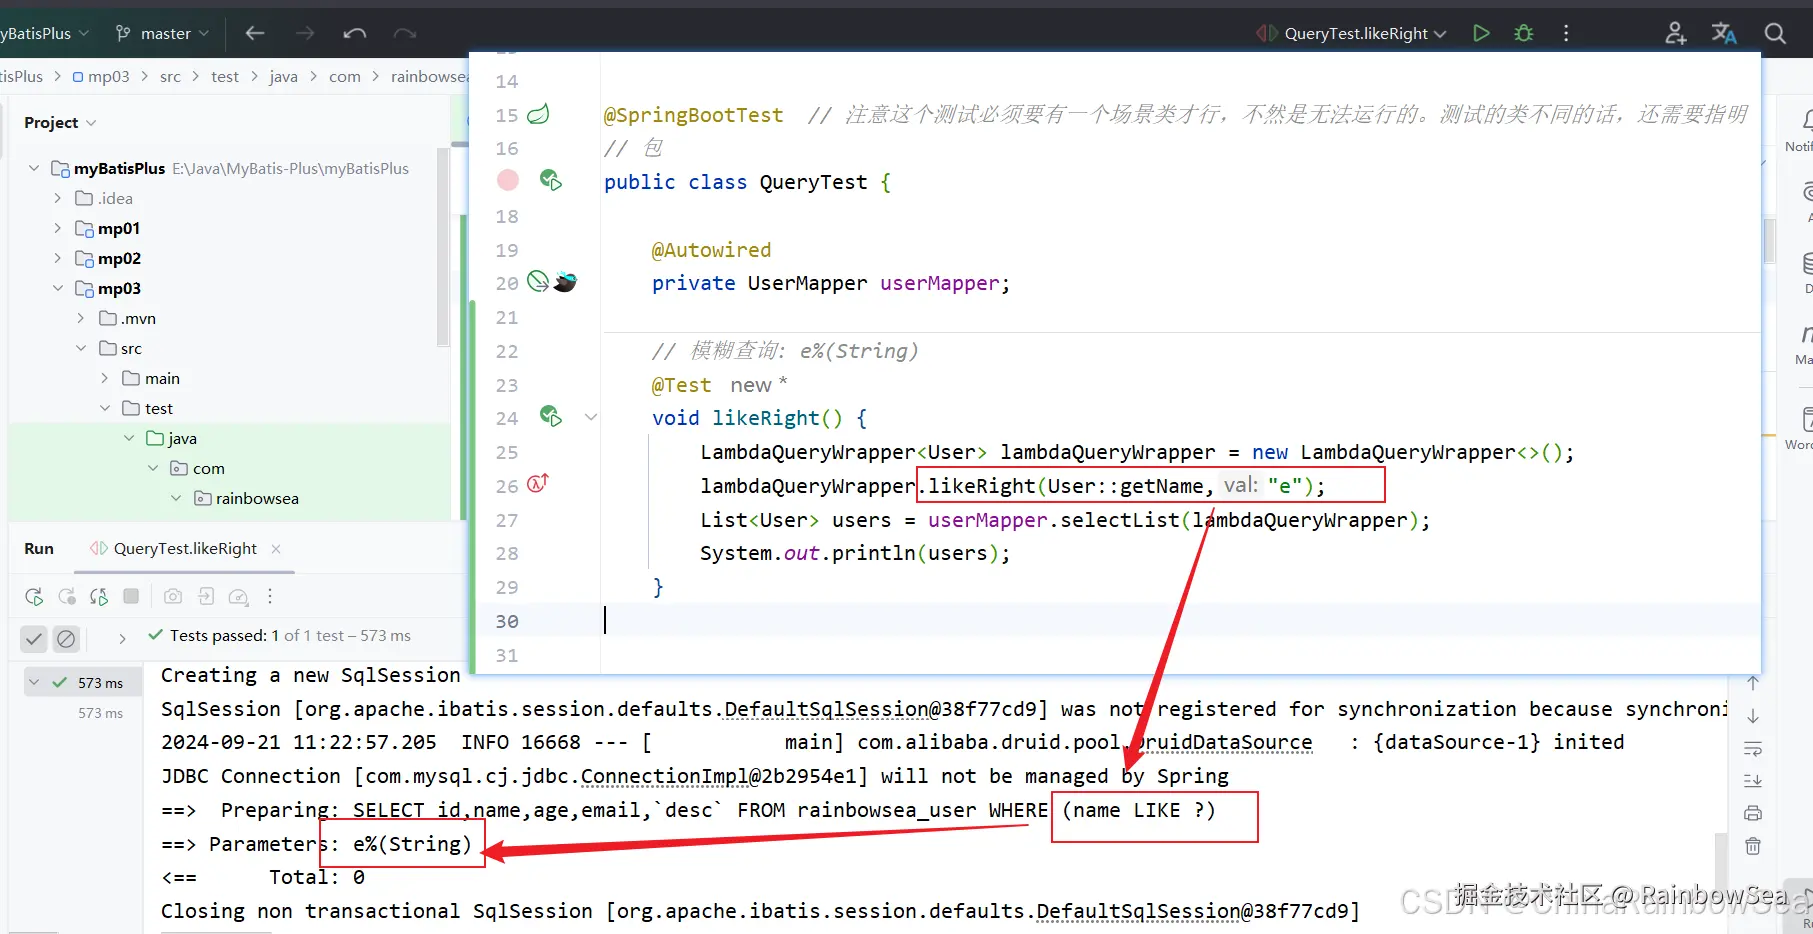Rerun failed tests in the Run panel
Screen dimensions: 1813x934
(67, 597)
